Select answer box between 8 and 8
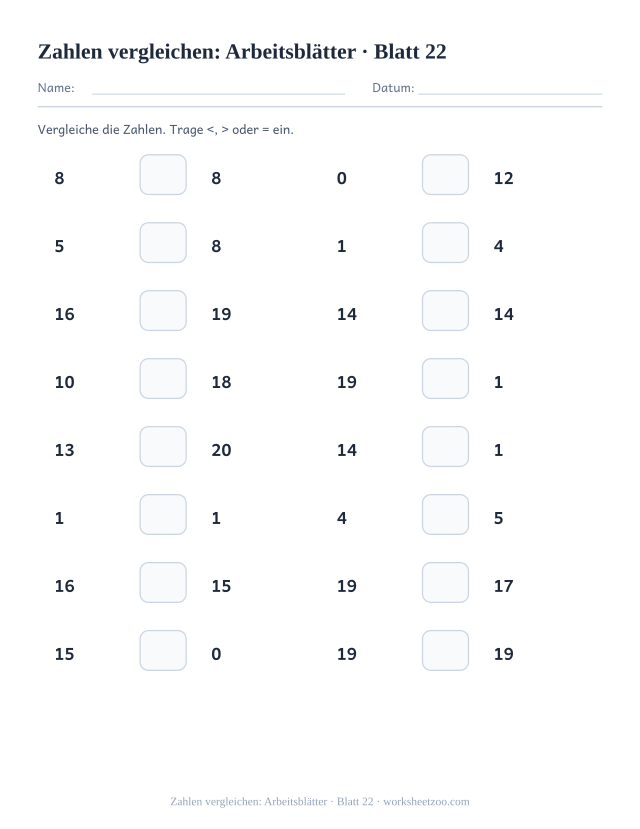 coord(163,174)
